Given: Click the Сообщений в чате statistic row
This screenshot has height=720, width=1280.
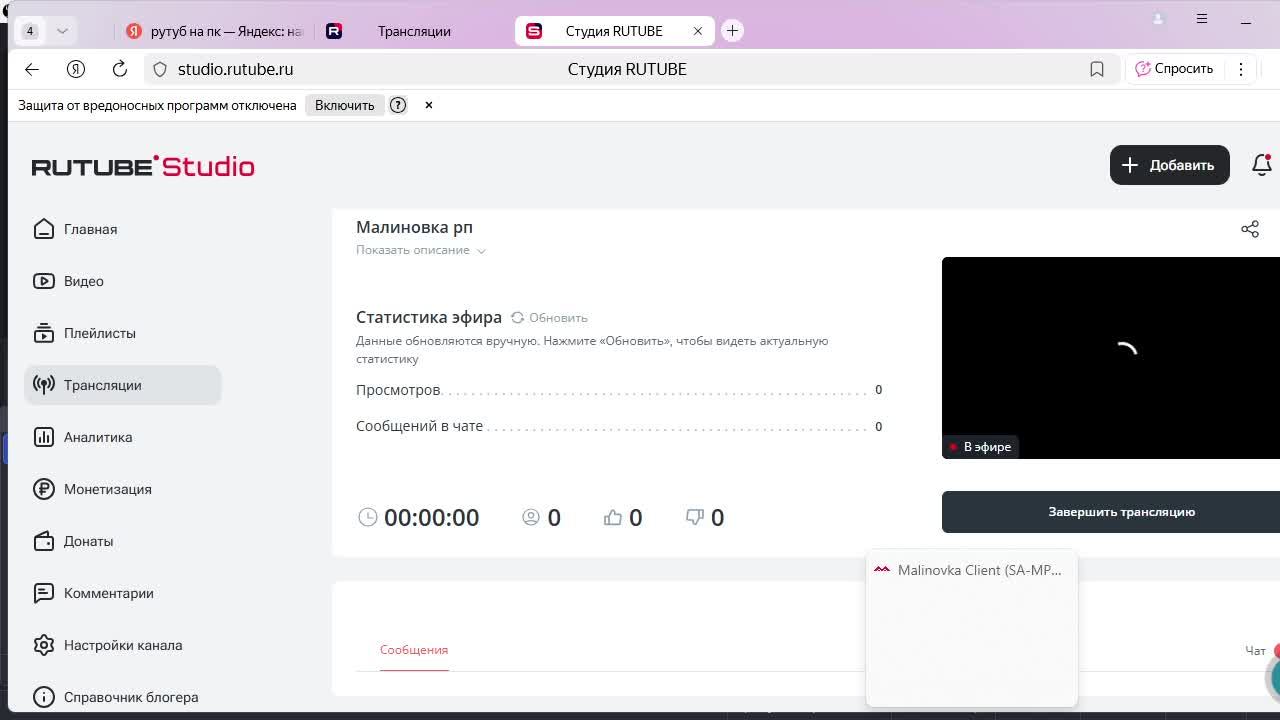Looking at the screenshot, I should (x=619, y=426).
